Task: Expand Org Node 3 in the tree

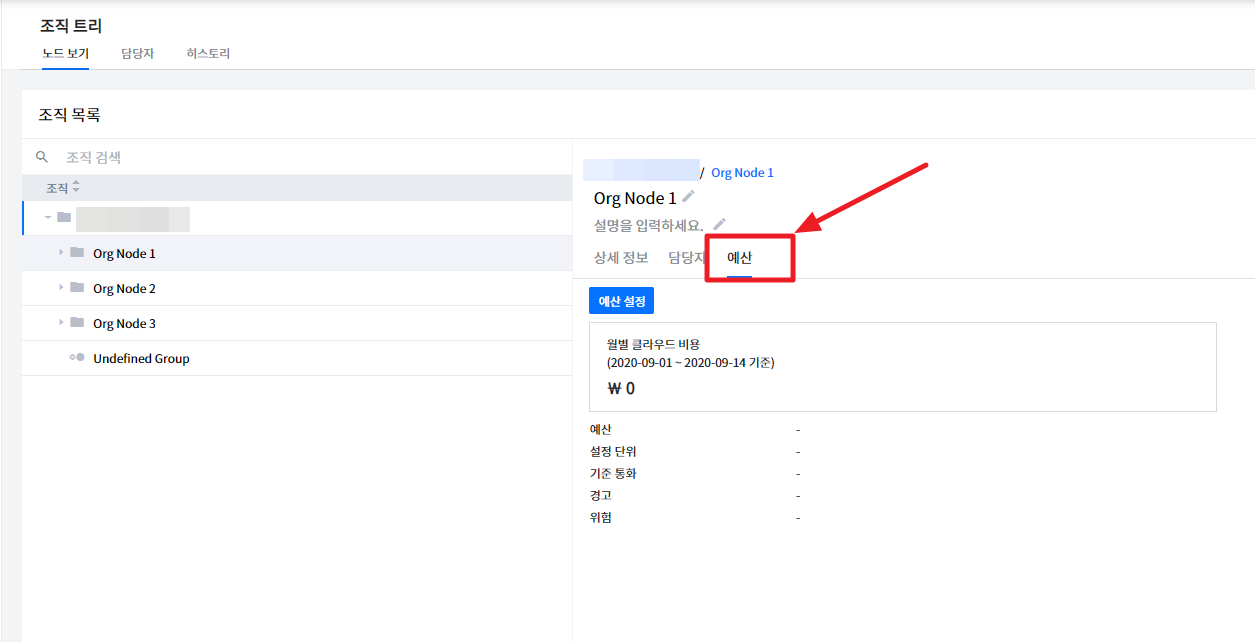Action: [x=61, y=323]
